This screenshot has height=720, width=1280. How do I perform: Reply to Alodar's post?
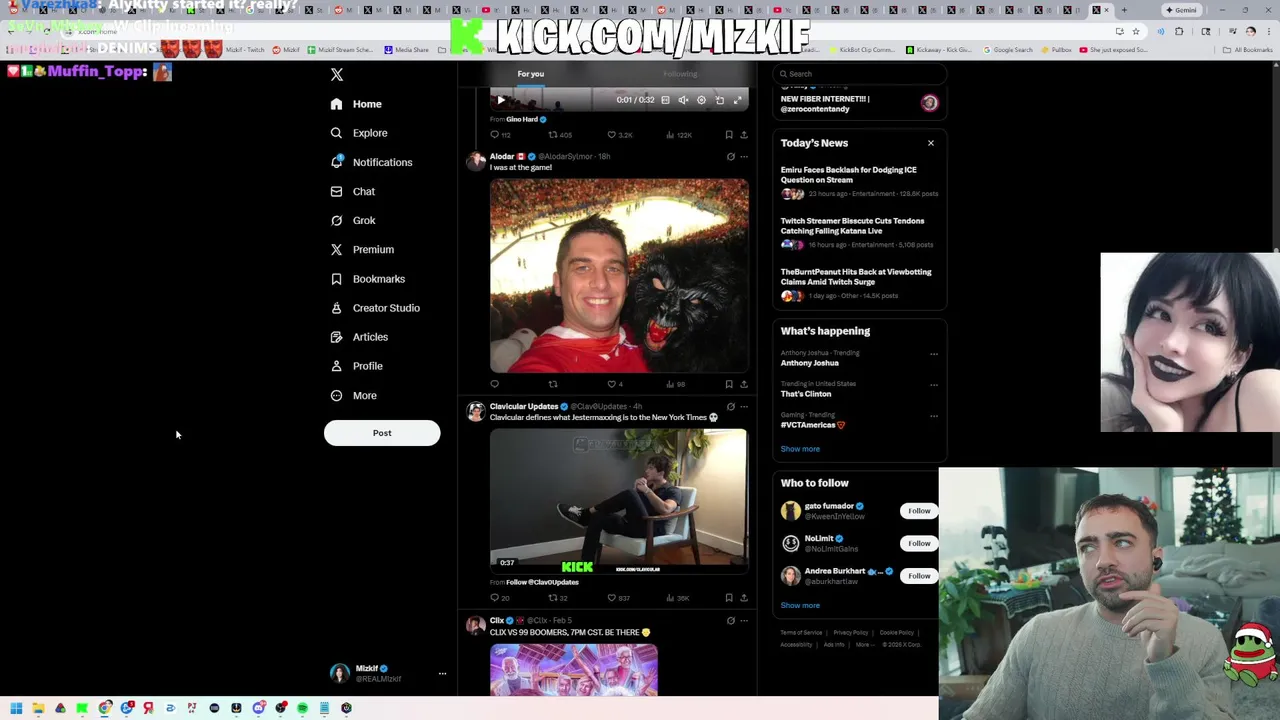pos(494,384)
